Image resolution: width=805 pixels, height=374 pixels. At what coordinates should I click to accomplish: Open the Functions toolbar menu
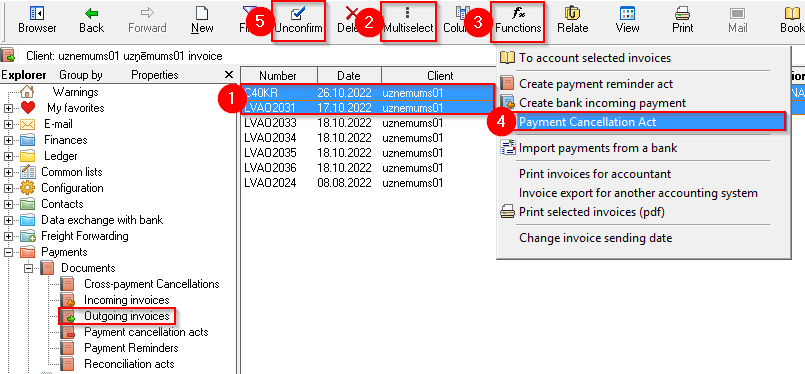pyautogui.click(x=518, y=21)
